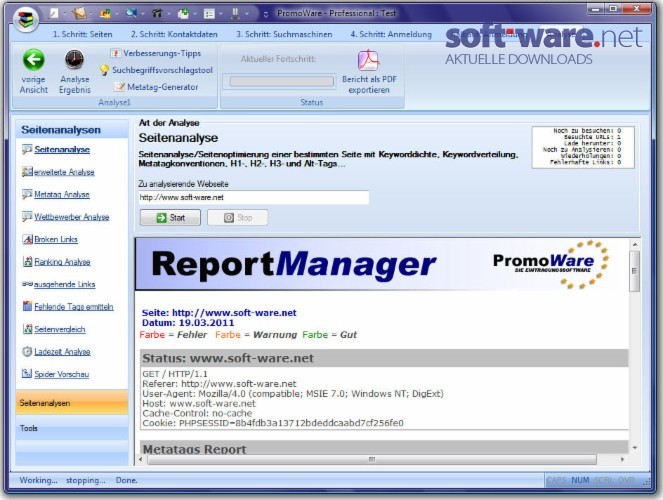Click the PromoWare logo in report header
Screen dimensions: 663x500
tap(551, 265)
